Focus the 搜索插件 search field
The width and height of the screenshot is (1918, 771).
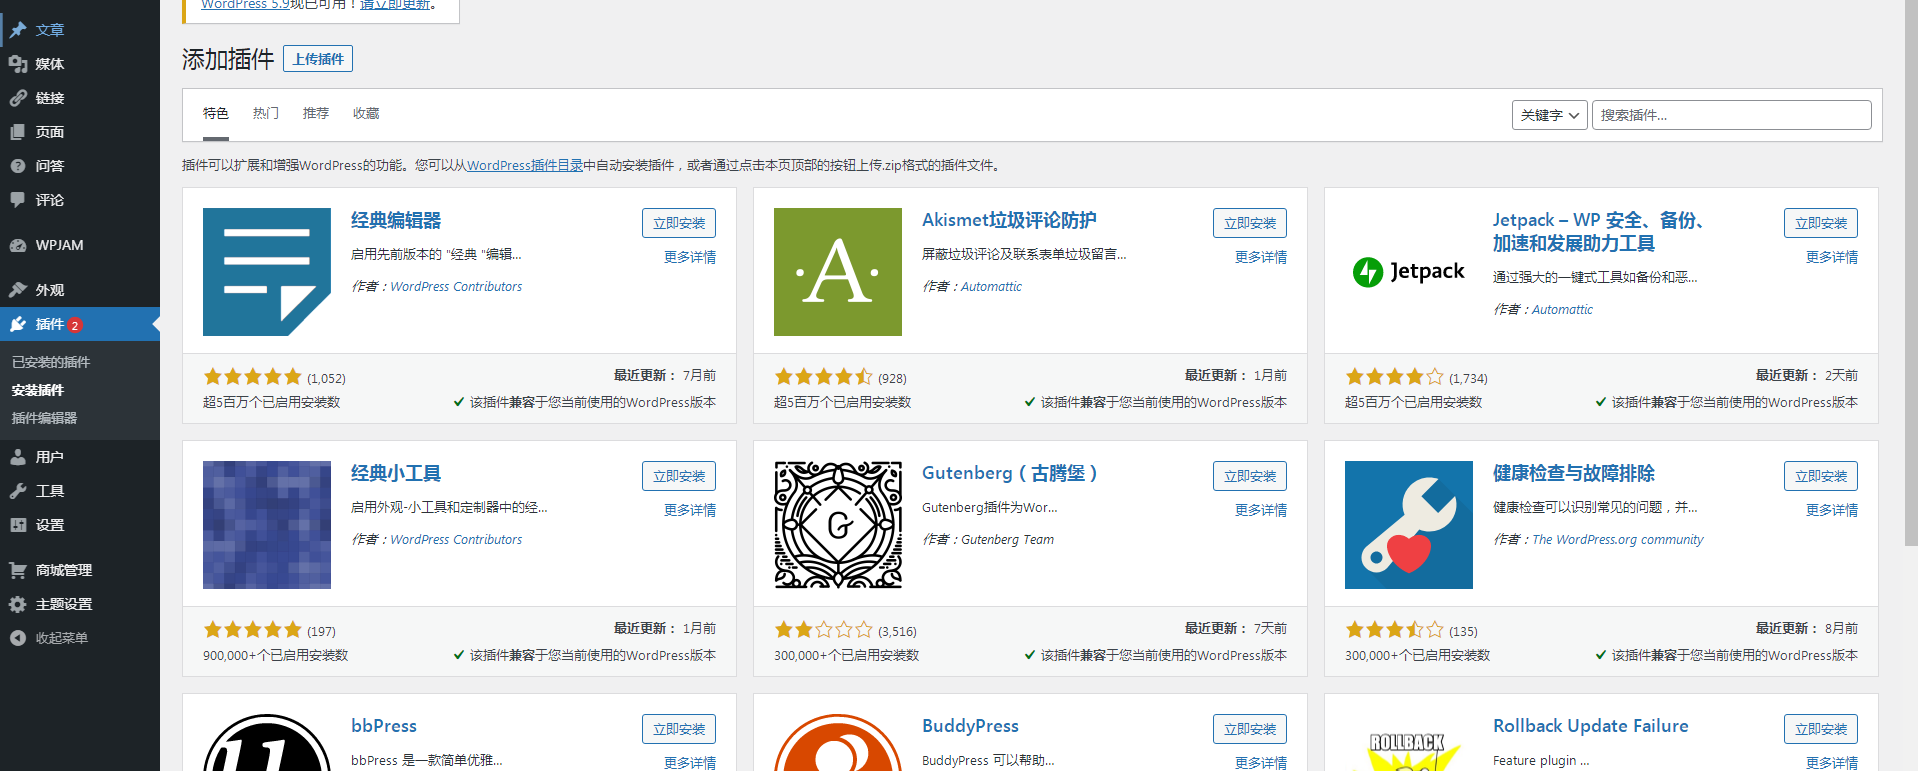tap(1731, 115)
